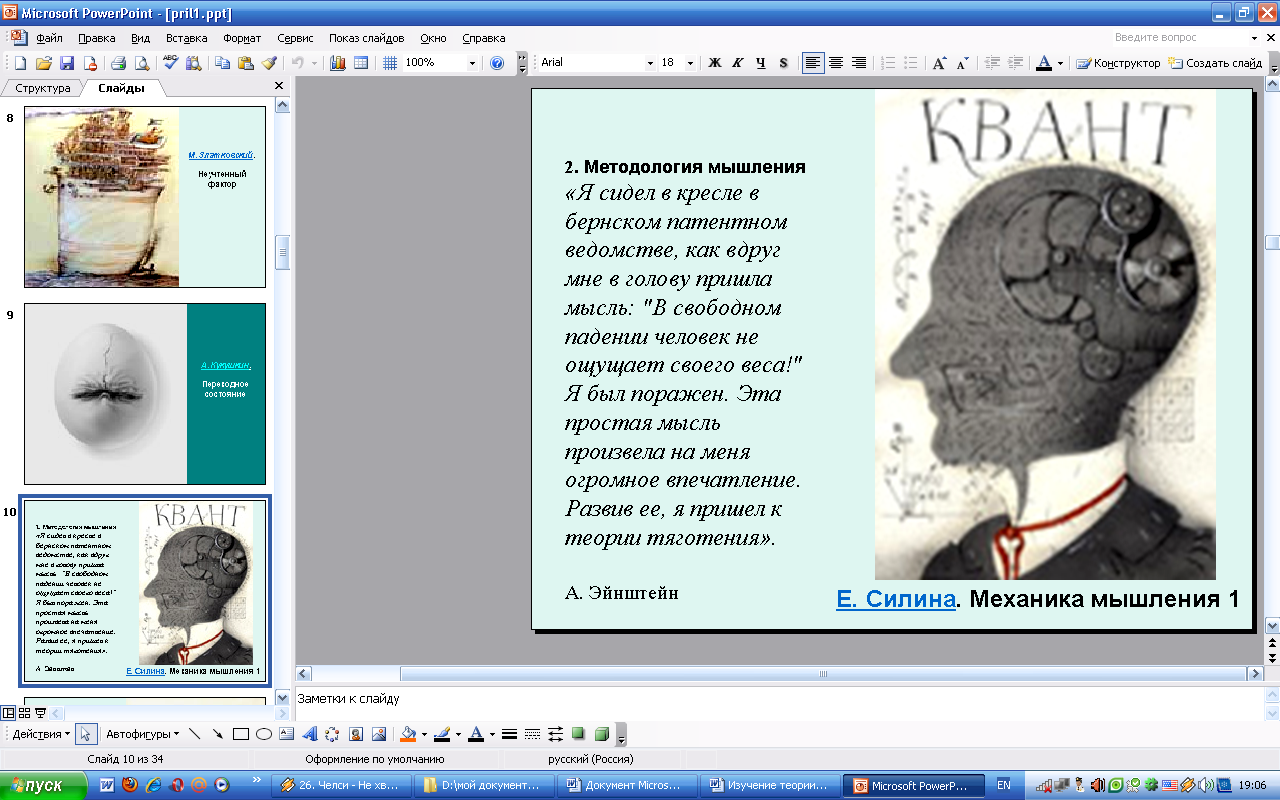The height and width of the screenshot is (800, 1280).
Task: Paste from the clipboard
Action: [246, 63]
